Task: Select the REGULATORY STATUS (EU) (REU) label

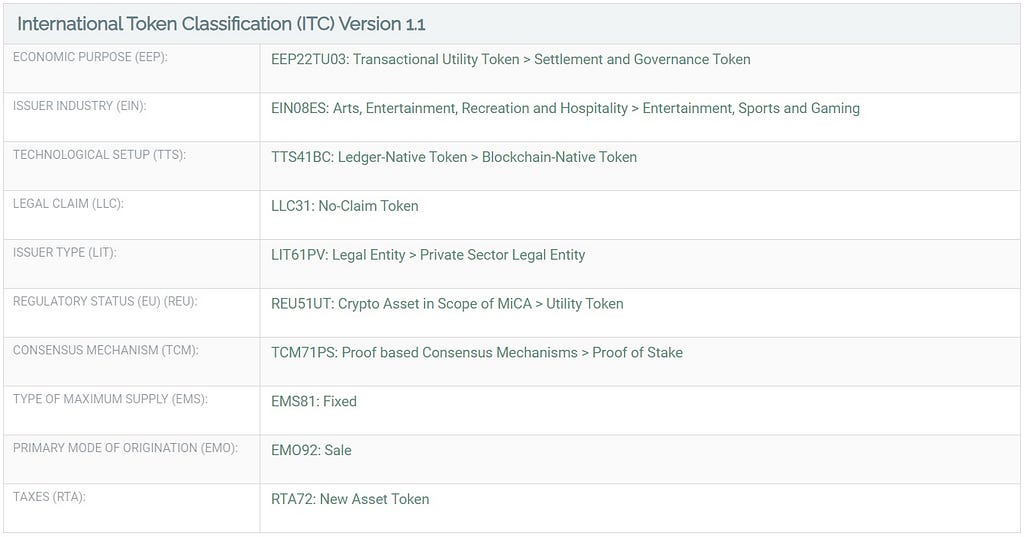Action: click(105, 301)
